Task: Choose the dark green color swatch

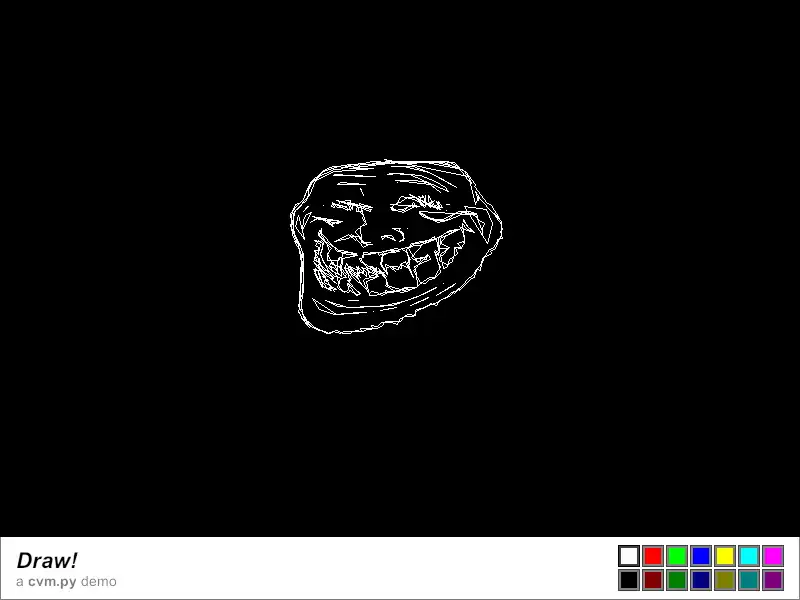Action: (x=677, y=580)
